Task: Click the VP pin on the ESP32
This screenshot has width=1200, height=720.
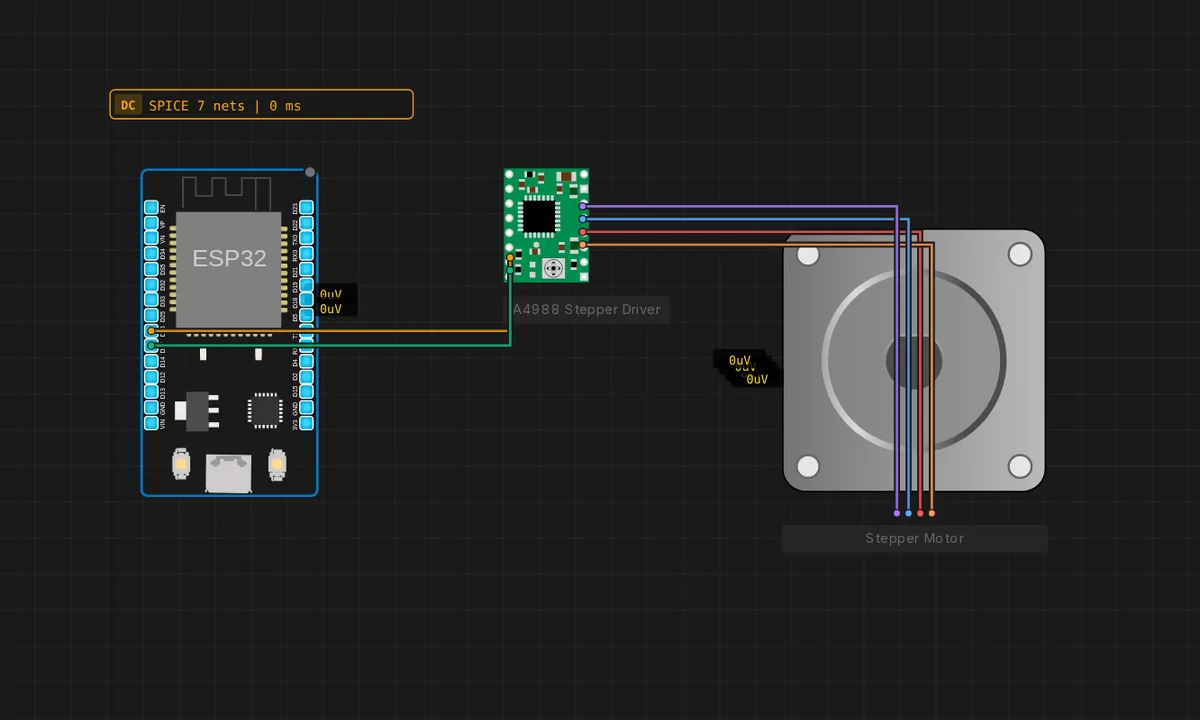Action: coord(151,223)
